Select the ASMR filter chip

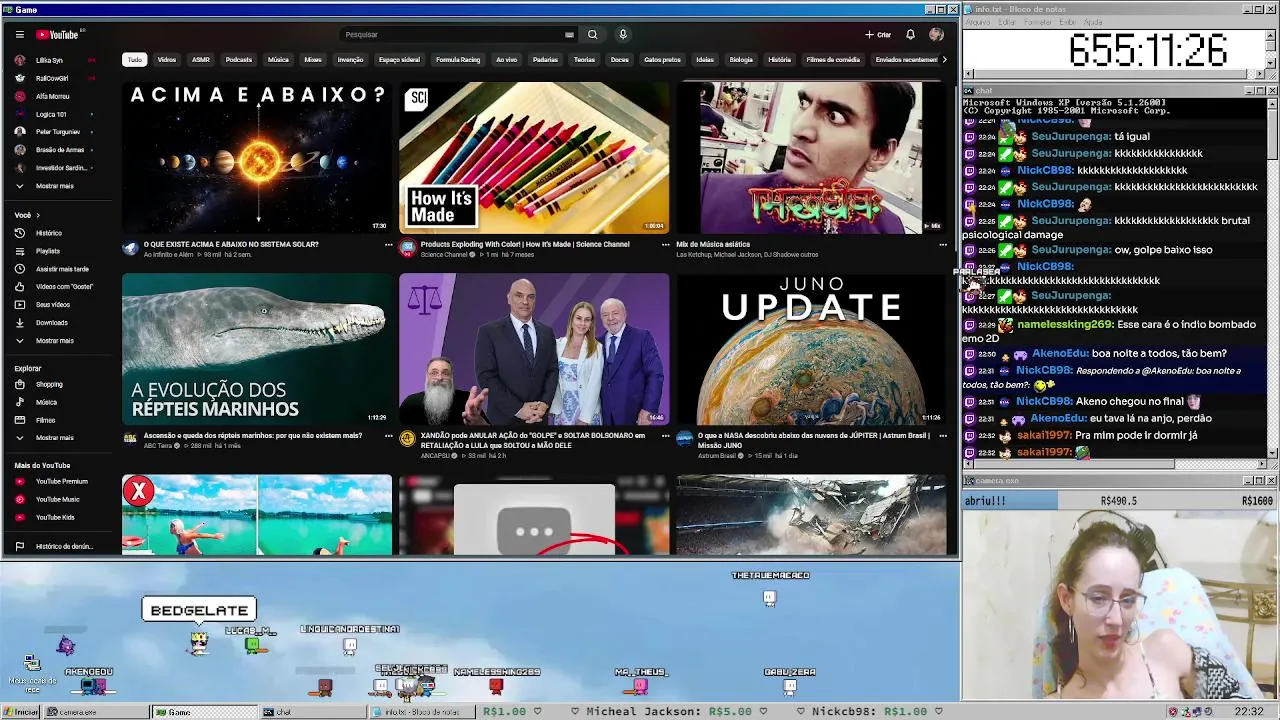tap(201, 60)
